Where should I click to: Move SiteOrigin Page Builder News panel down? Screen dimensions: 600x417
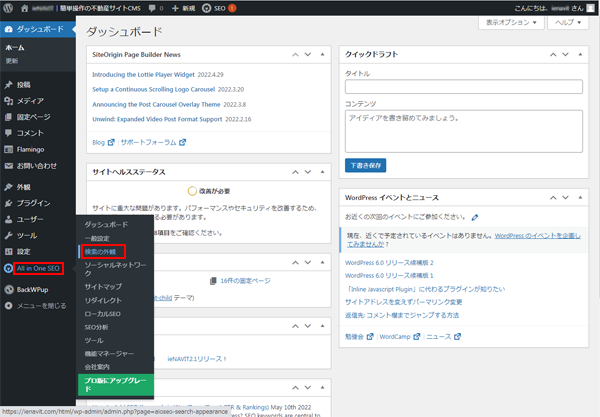(308, 54)
